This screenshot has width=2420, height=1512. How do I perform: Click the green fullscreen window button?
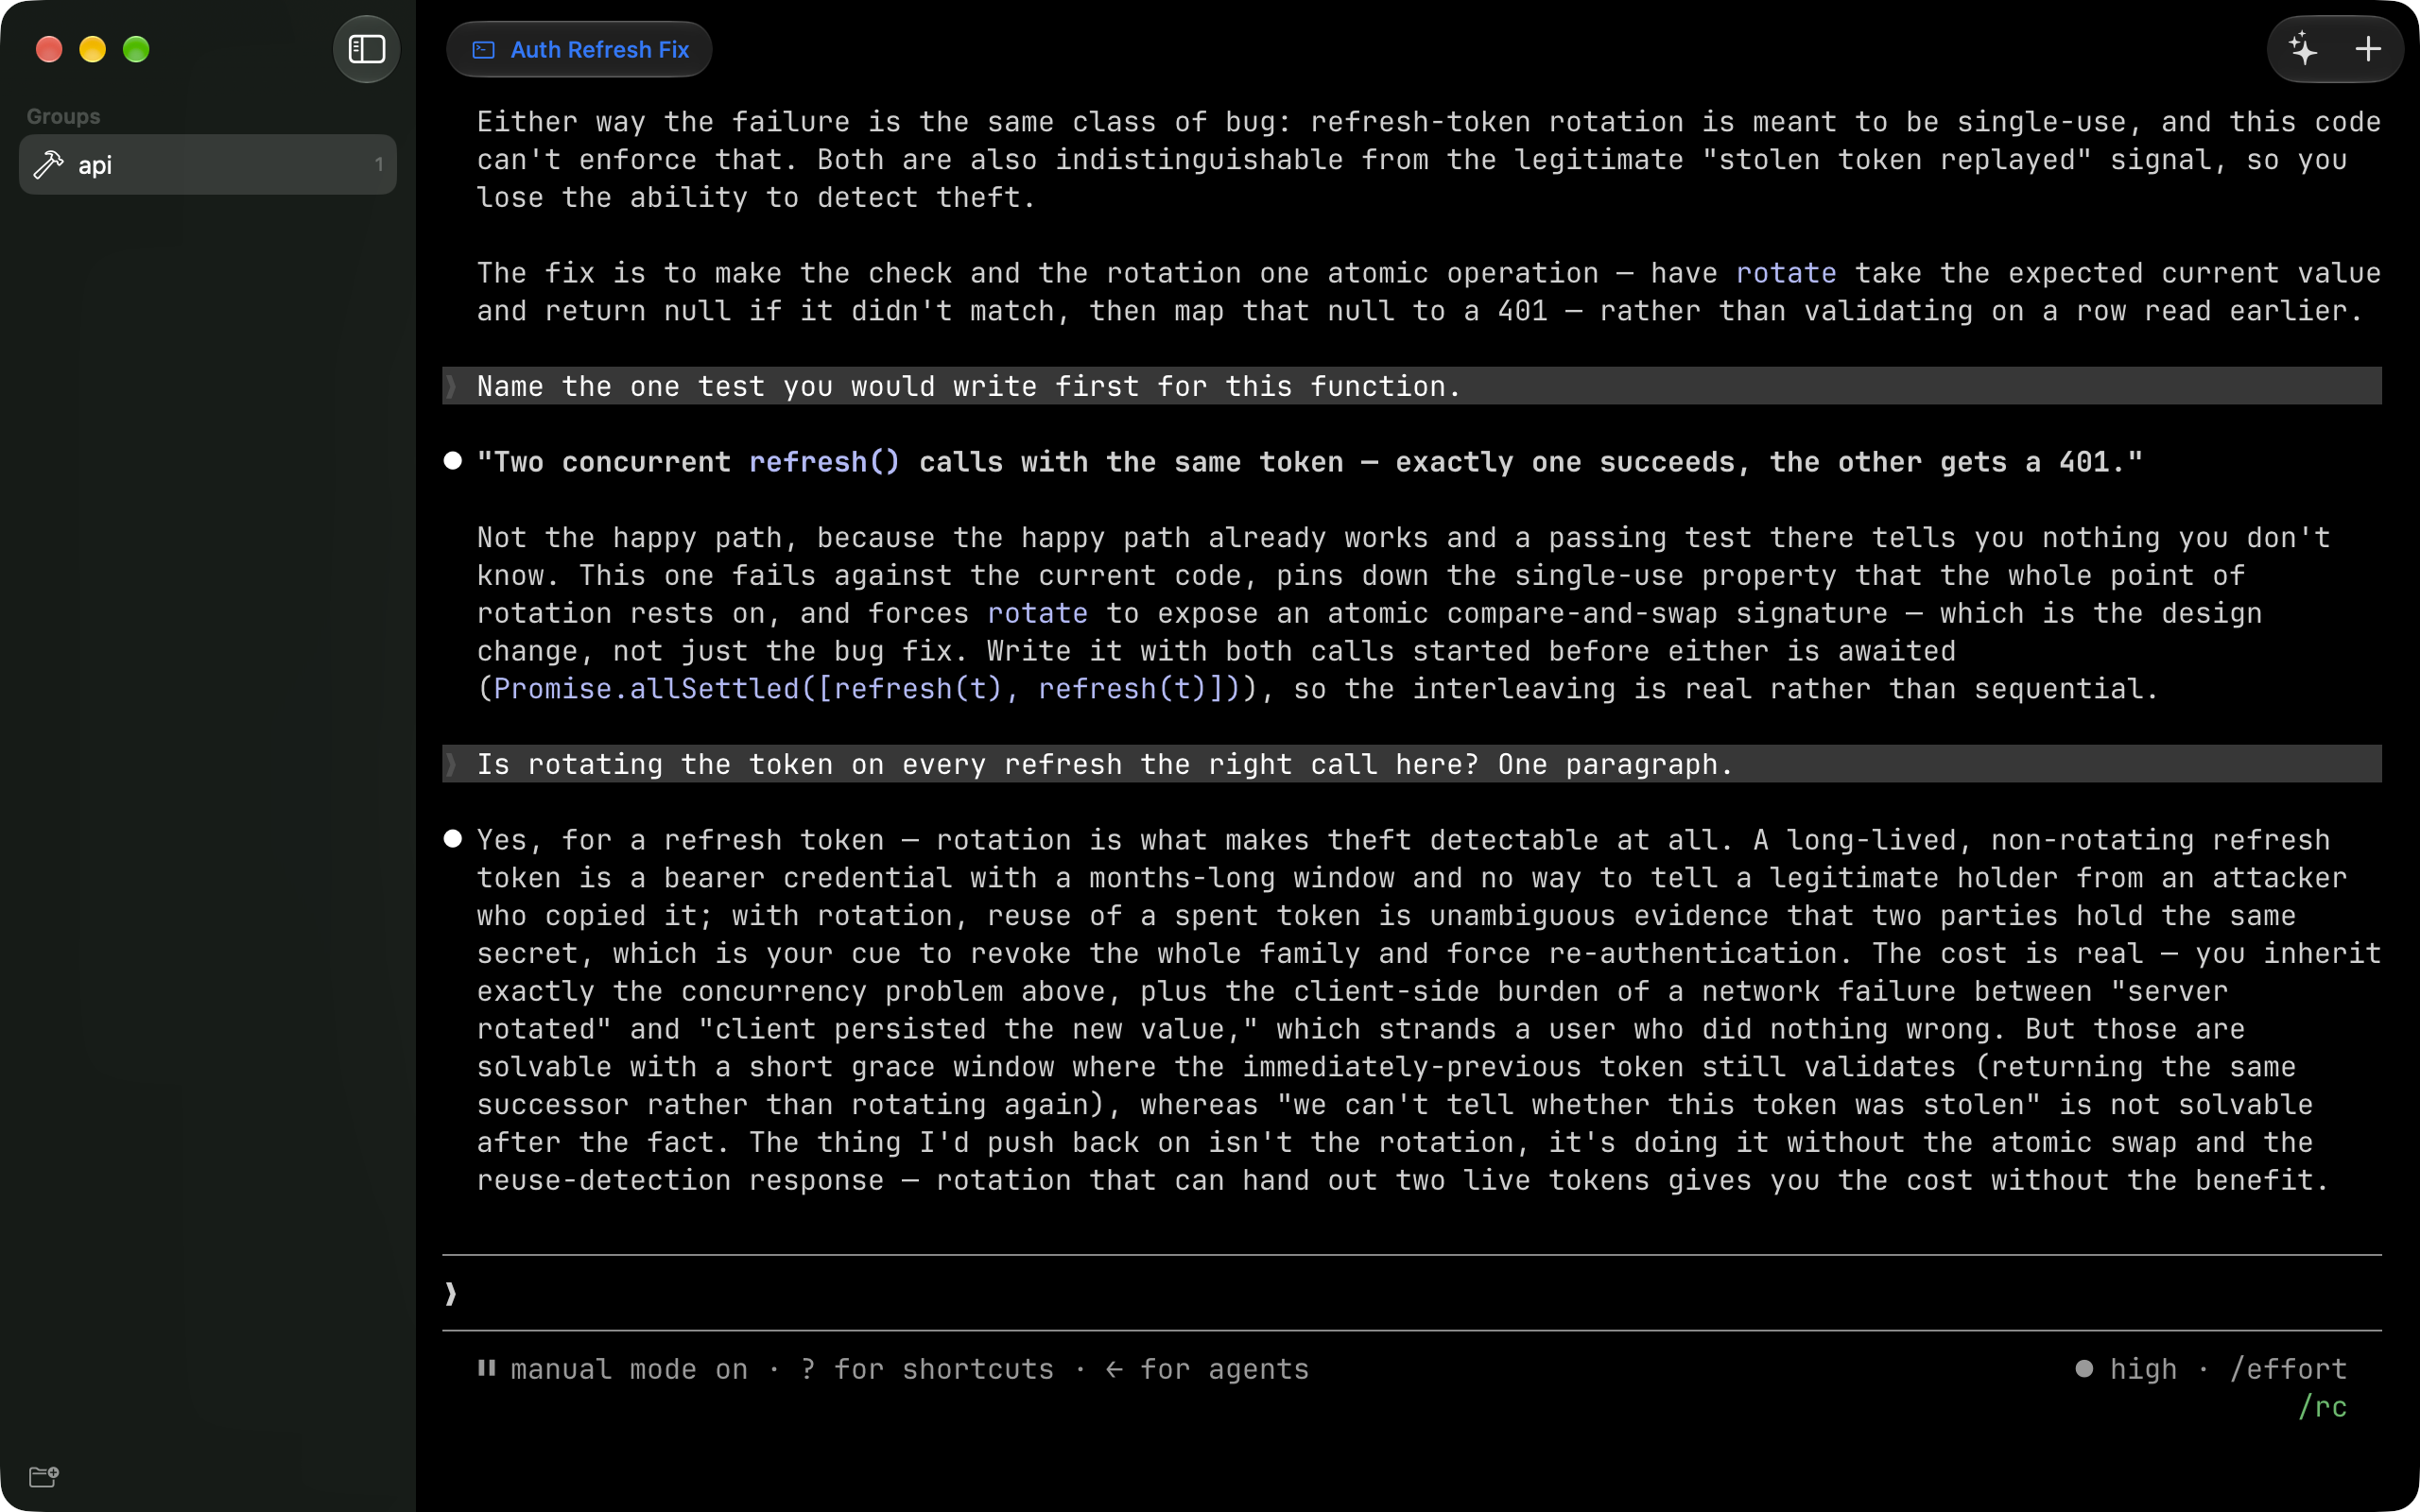pyautogui.click(x=136, y=49)
